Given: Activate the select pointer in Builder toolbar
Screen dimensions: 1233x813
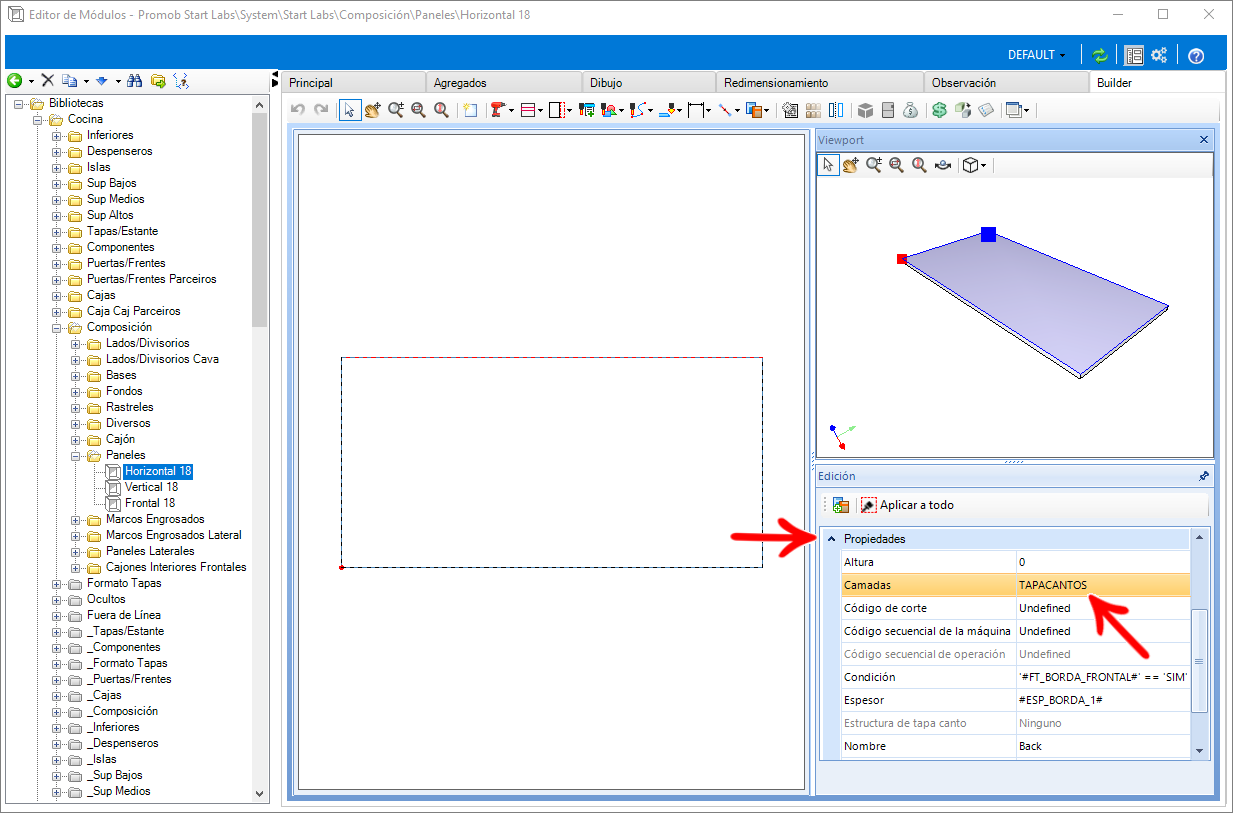Looking at the screenshot, I should coord(350,110).
